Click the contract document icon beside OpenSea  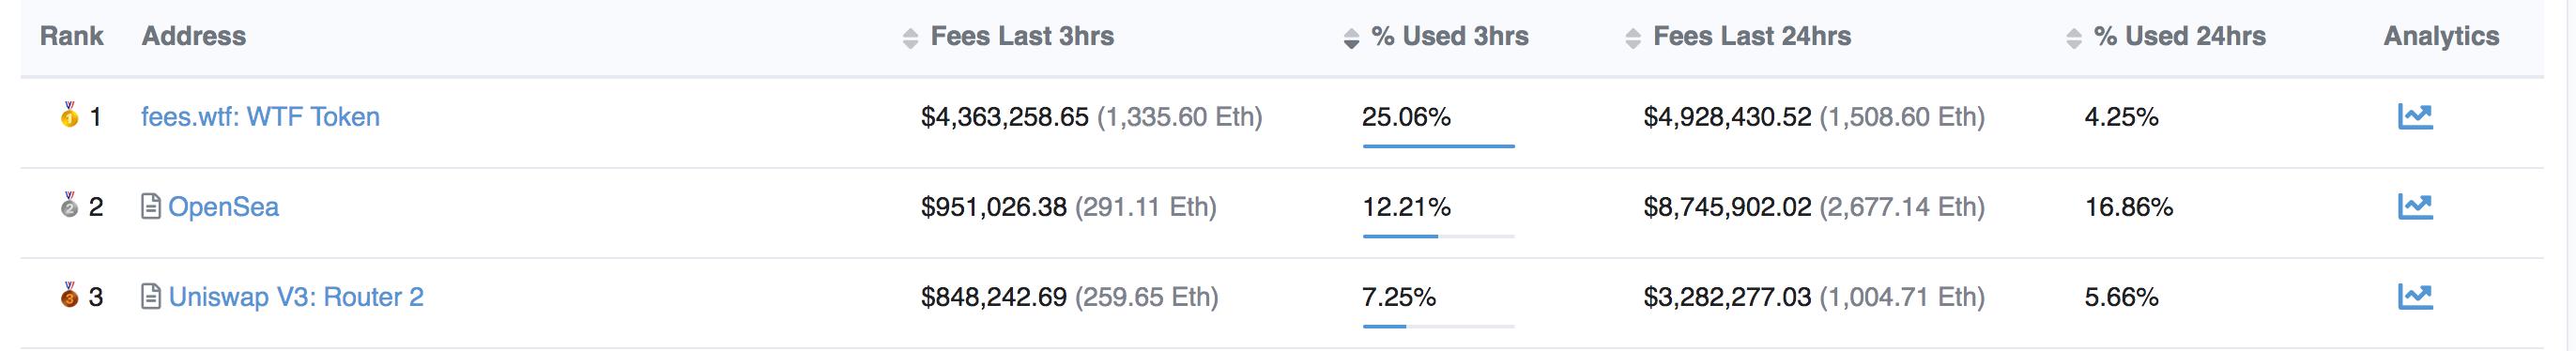151,207
